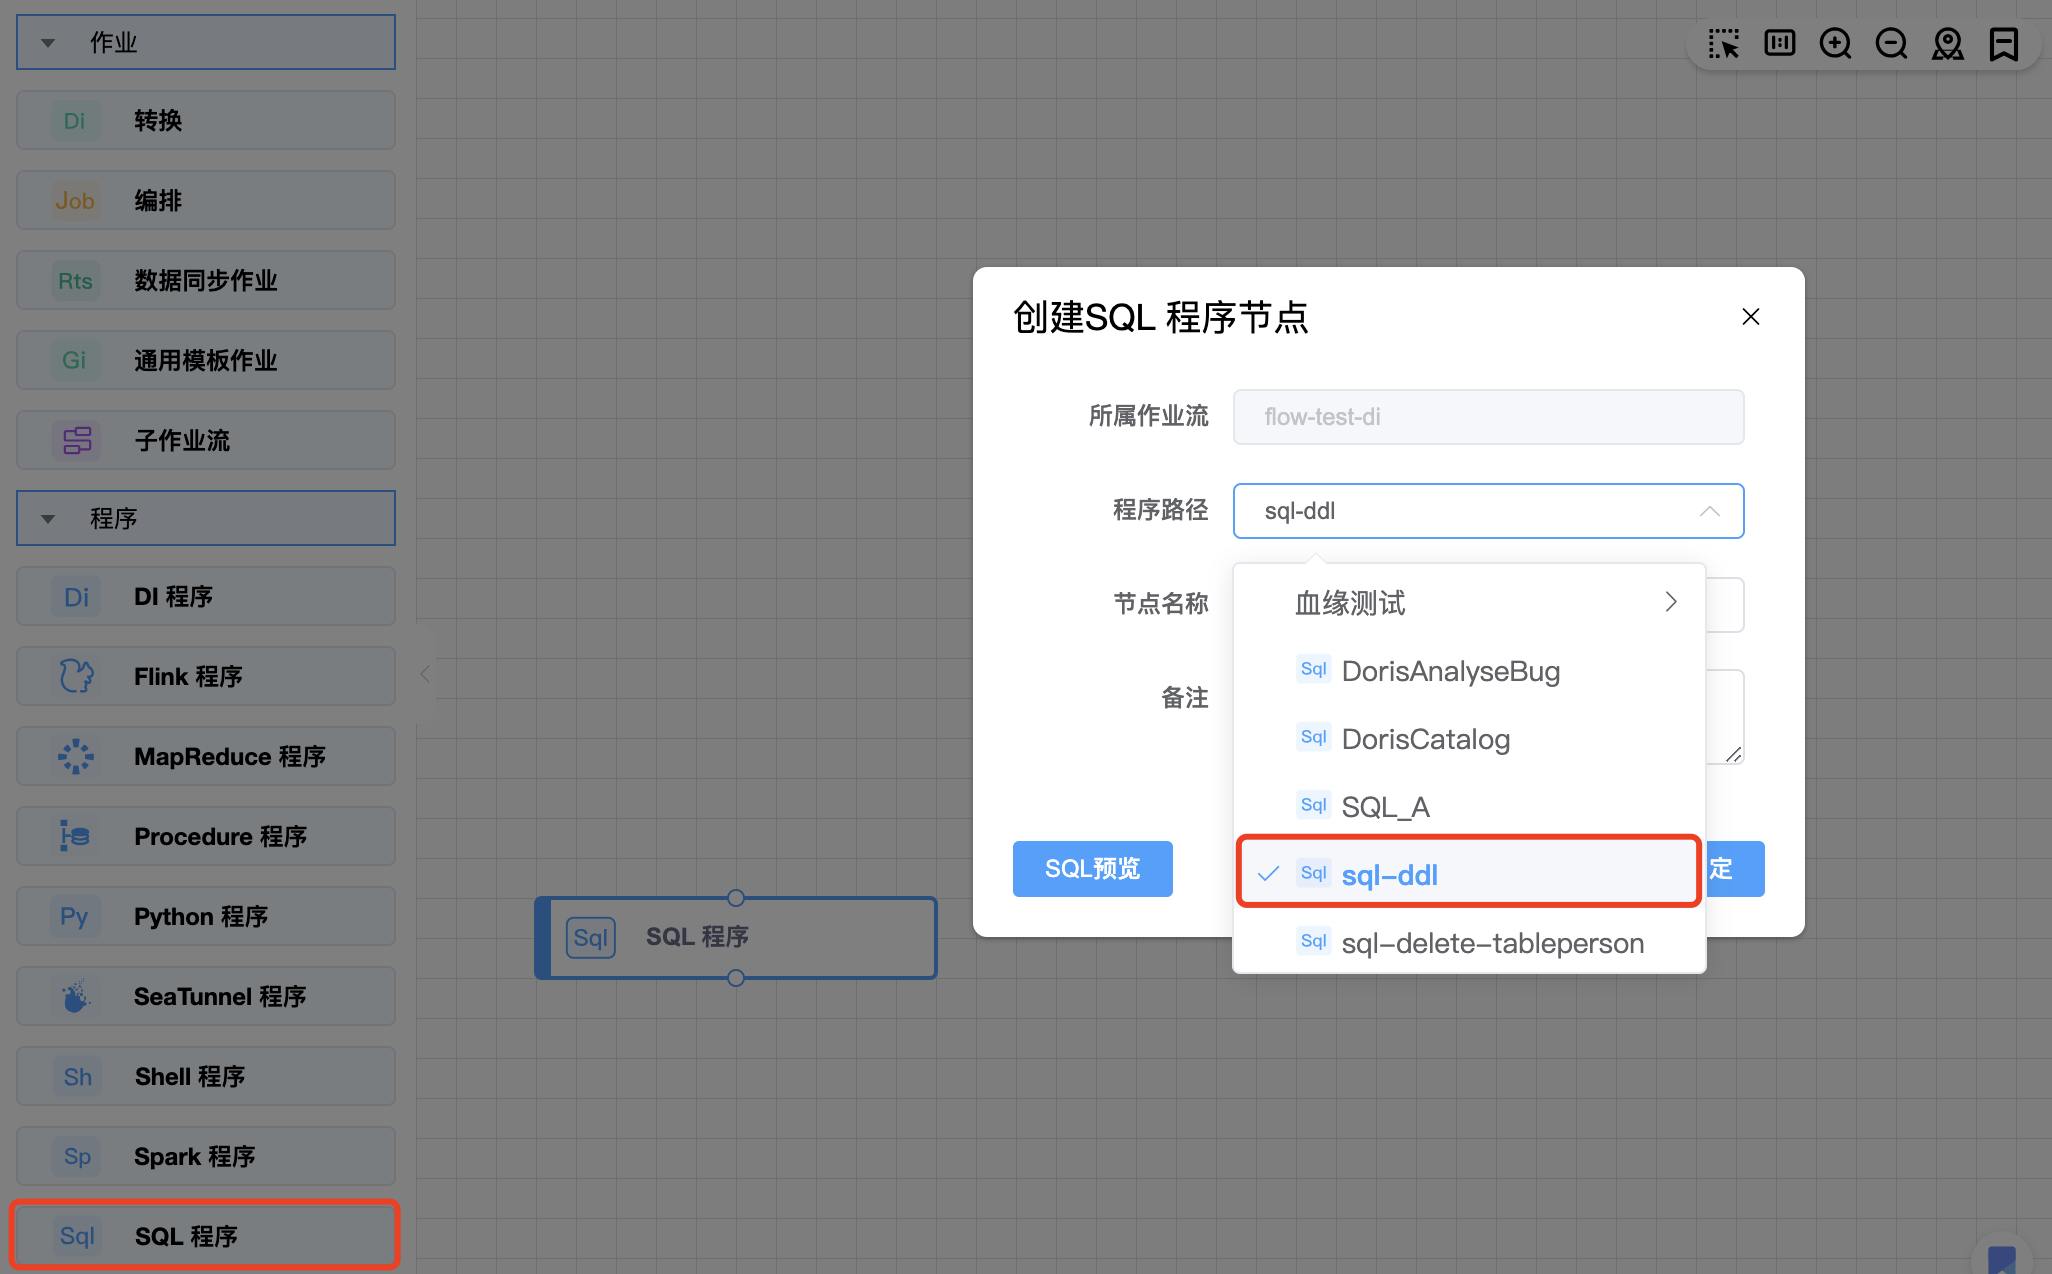Screen dimensions: 2052x1274
Task: Click the zoom out magnifier icon
Action: point(1891,44)
